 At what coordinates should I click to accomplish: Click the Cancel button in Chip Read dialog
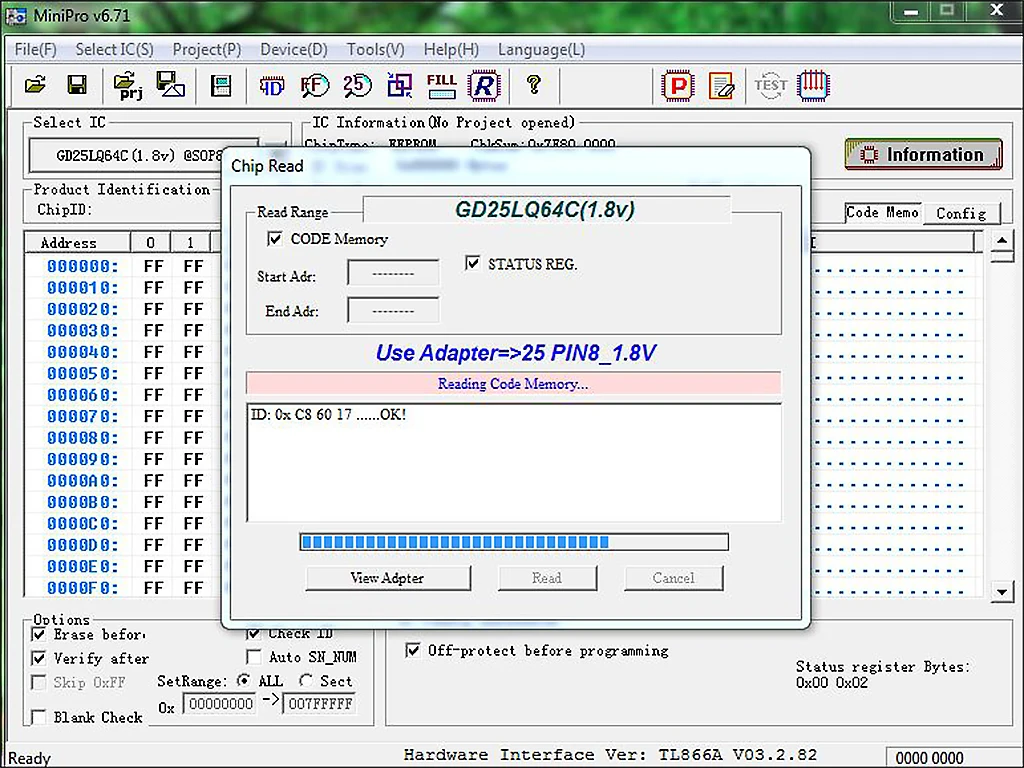pos(673,578)
